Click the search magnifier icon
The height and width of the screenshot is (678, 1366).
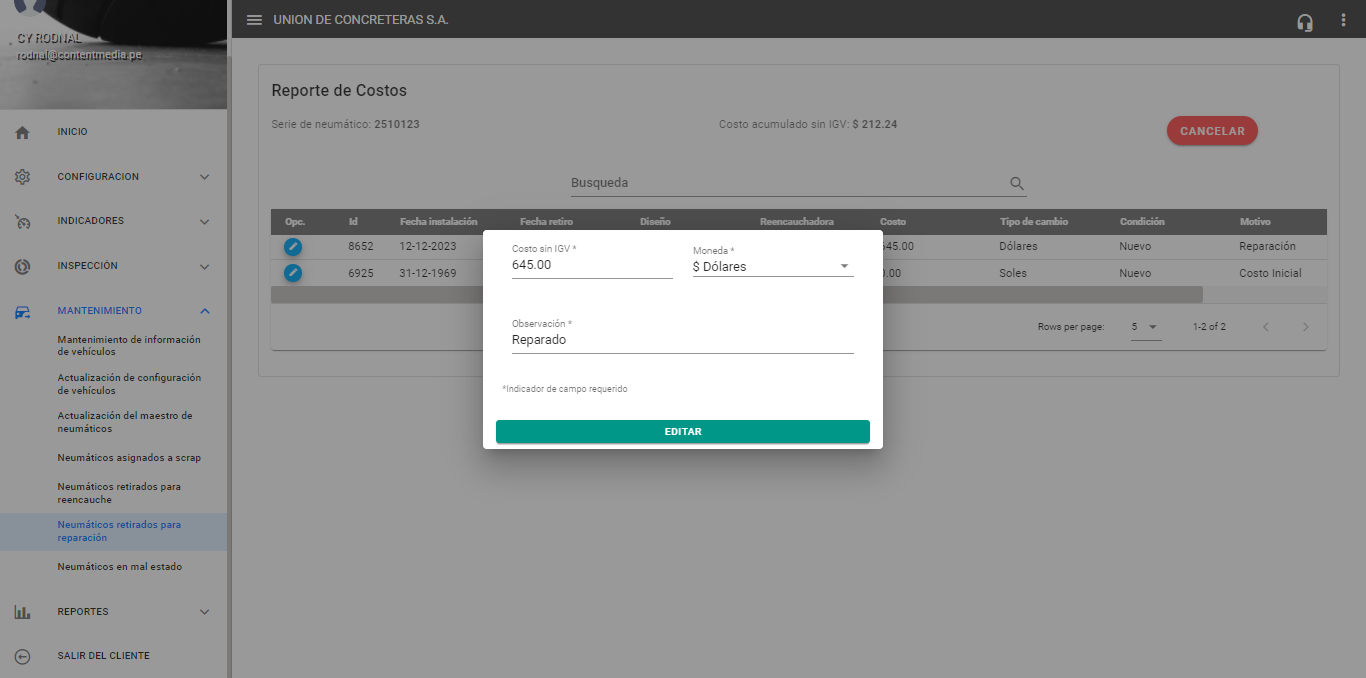[1017, 184]
